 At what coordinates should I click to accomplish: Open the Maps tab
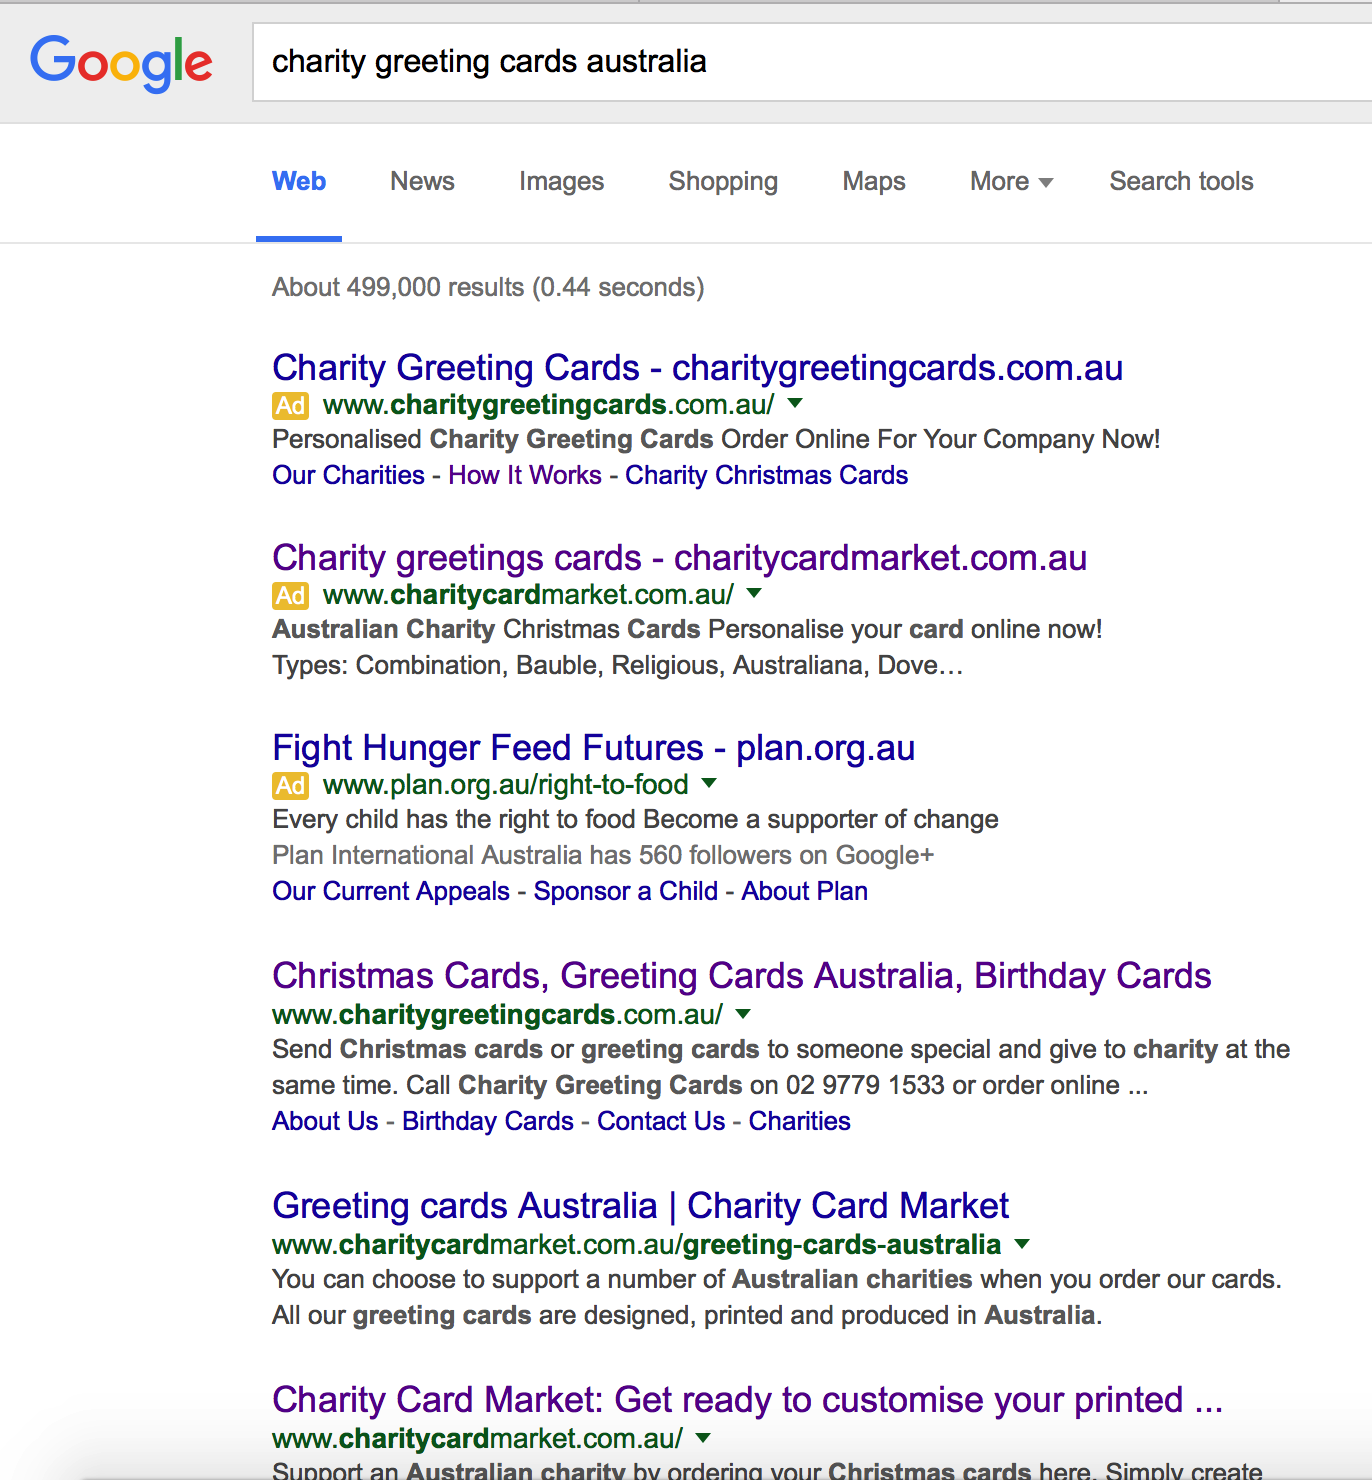coord(874,181)
